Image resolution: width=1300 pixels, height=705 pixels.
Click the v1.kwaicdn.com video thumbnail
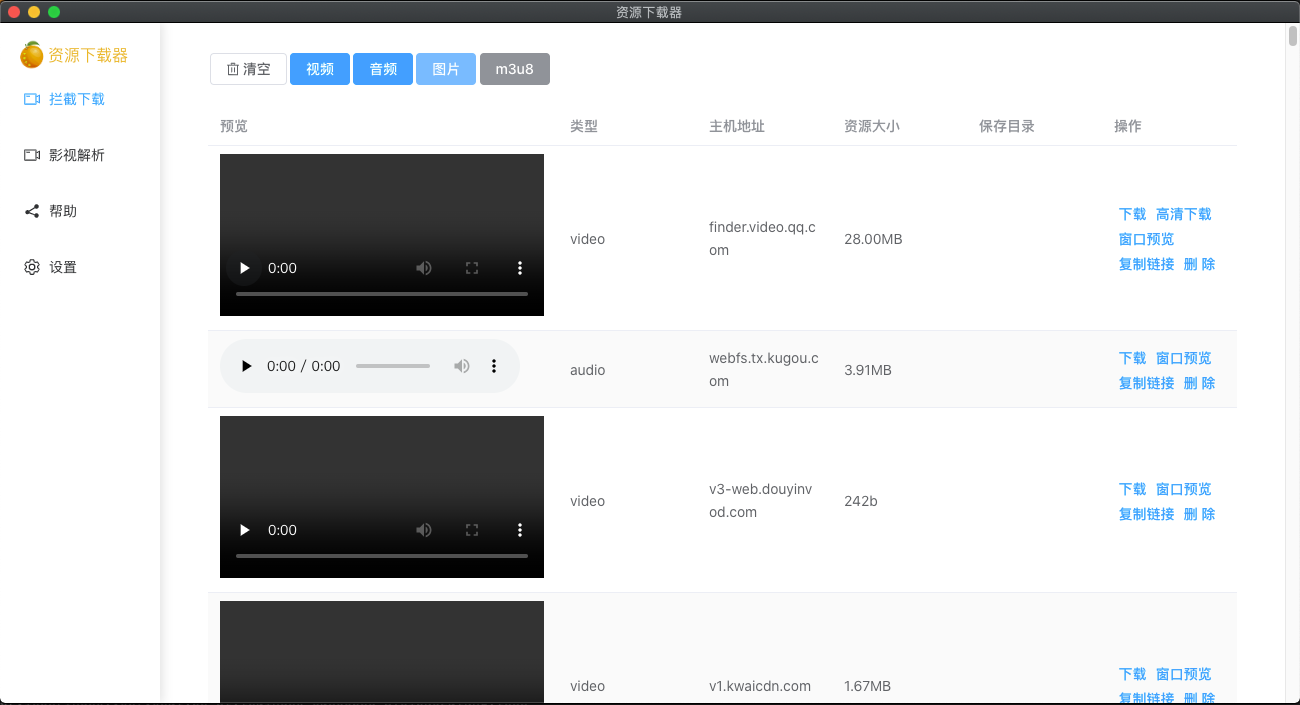[x=382, y=652]
